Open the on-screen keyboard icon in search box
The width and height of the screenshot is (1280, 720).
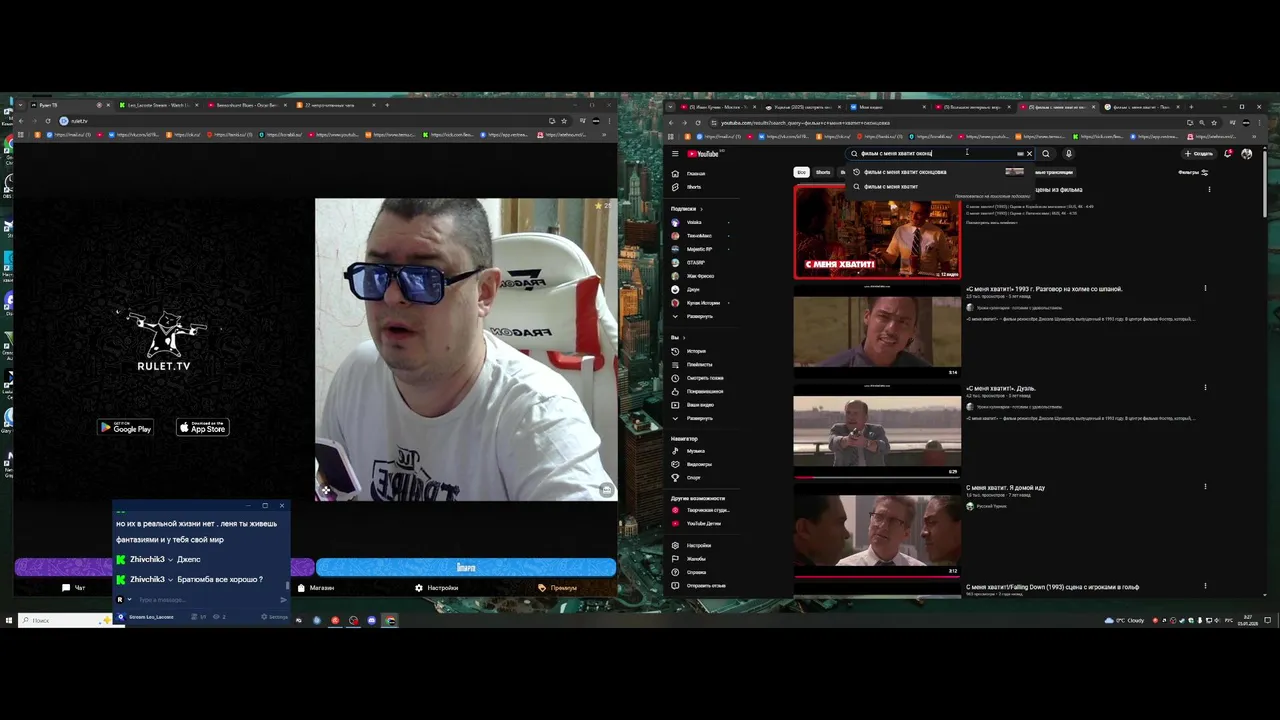point(1020,154)
